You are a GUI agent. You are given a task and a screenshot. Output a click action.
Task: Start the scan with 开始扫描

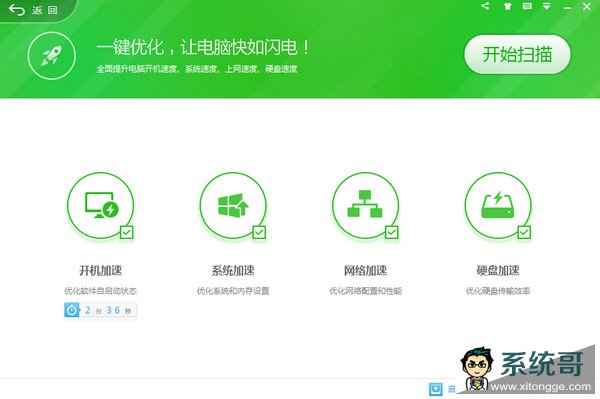pyautogui.click(x=517, y=54)
